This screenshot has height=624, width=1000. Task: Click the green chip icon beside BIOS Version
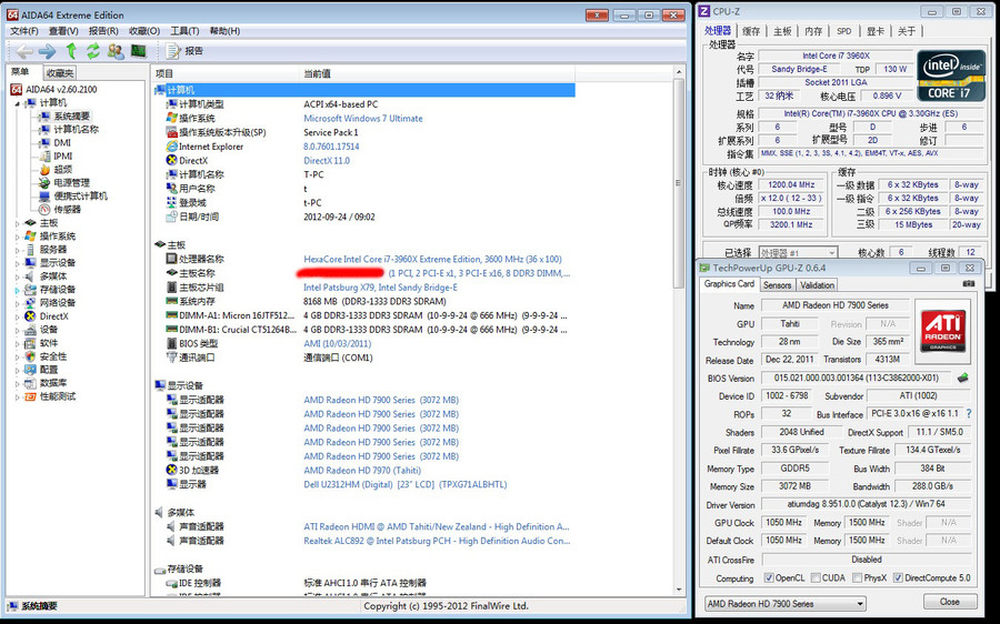click(x=963, y=378)
